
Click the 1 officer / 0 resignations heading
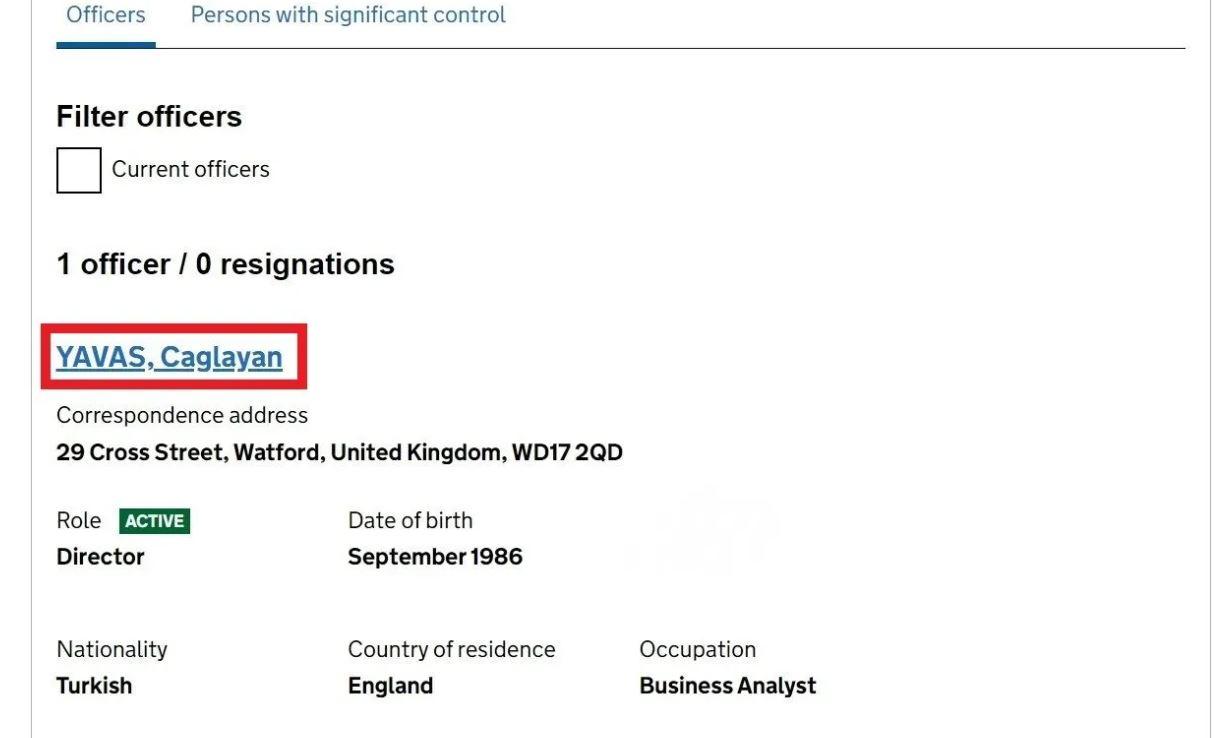pyautogui.click(x=225, y=264)
